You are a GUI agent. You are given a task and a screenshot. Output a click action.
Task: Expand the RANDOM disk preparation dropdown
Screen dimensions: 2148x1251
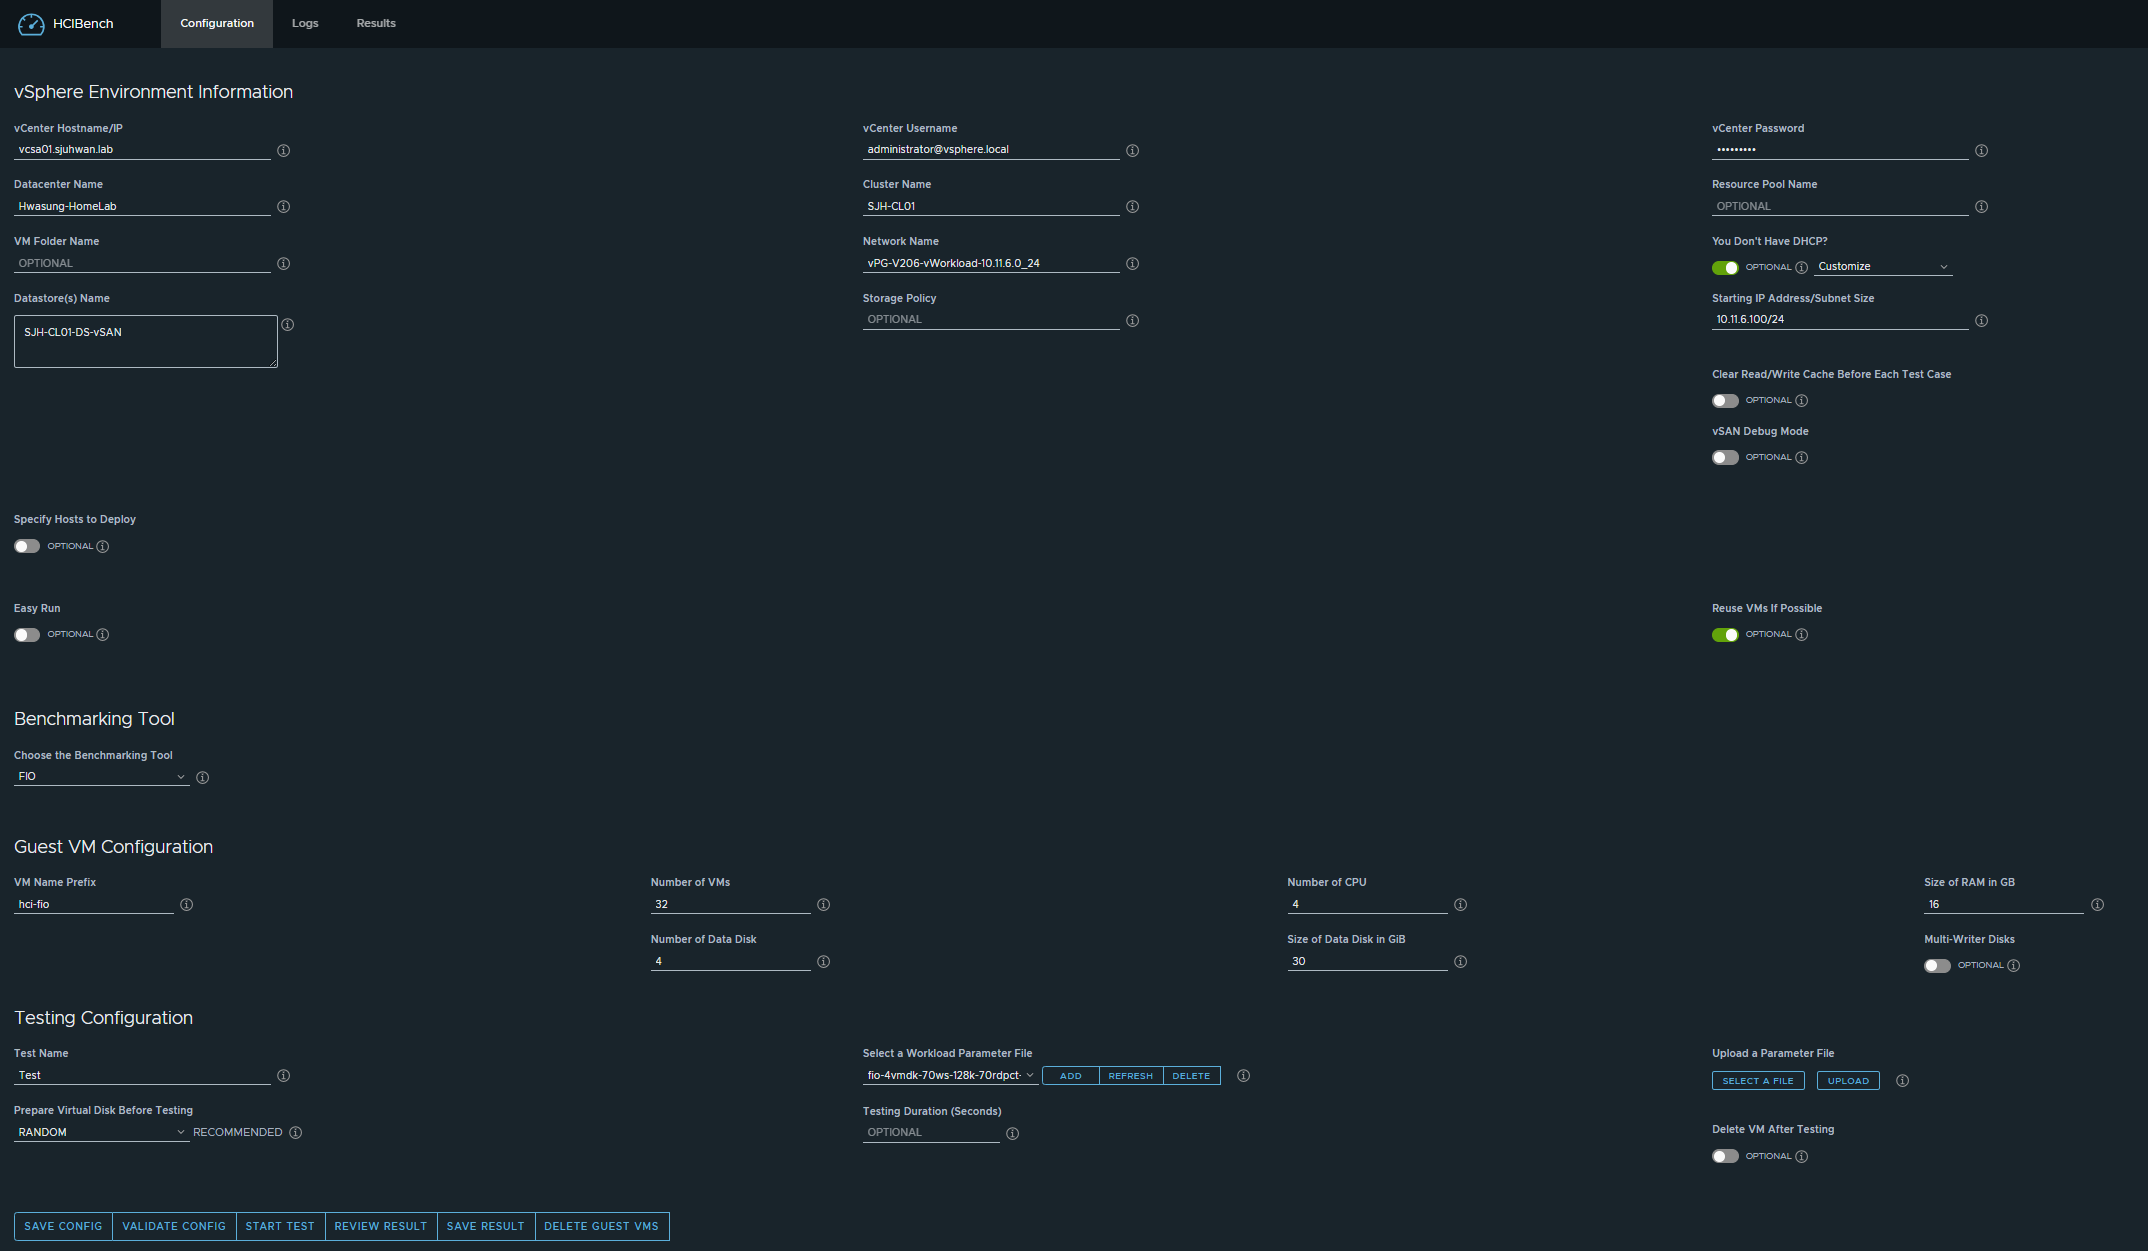(101, 1133)
